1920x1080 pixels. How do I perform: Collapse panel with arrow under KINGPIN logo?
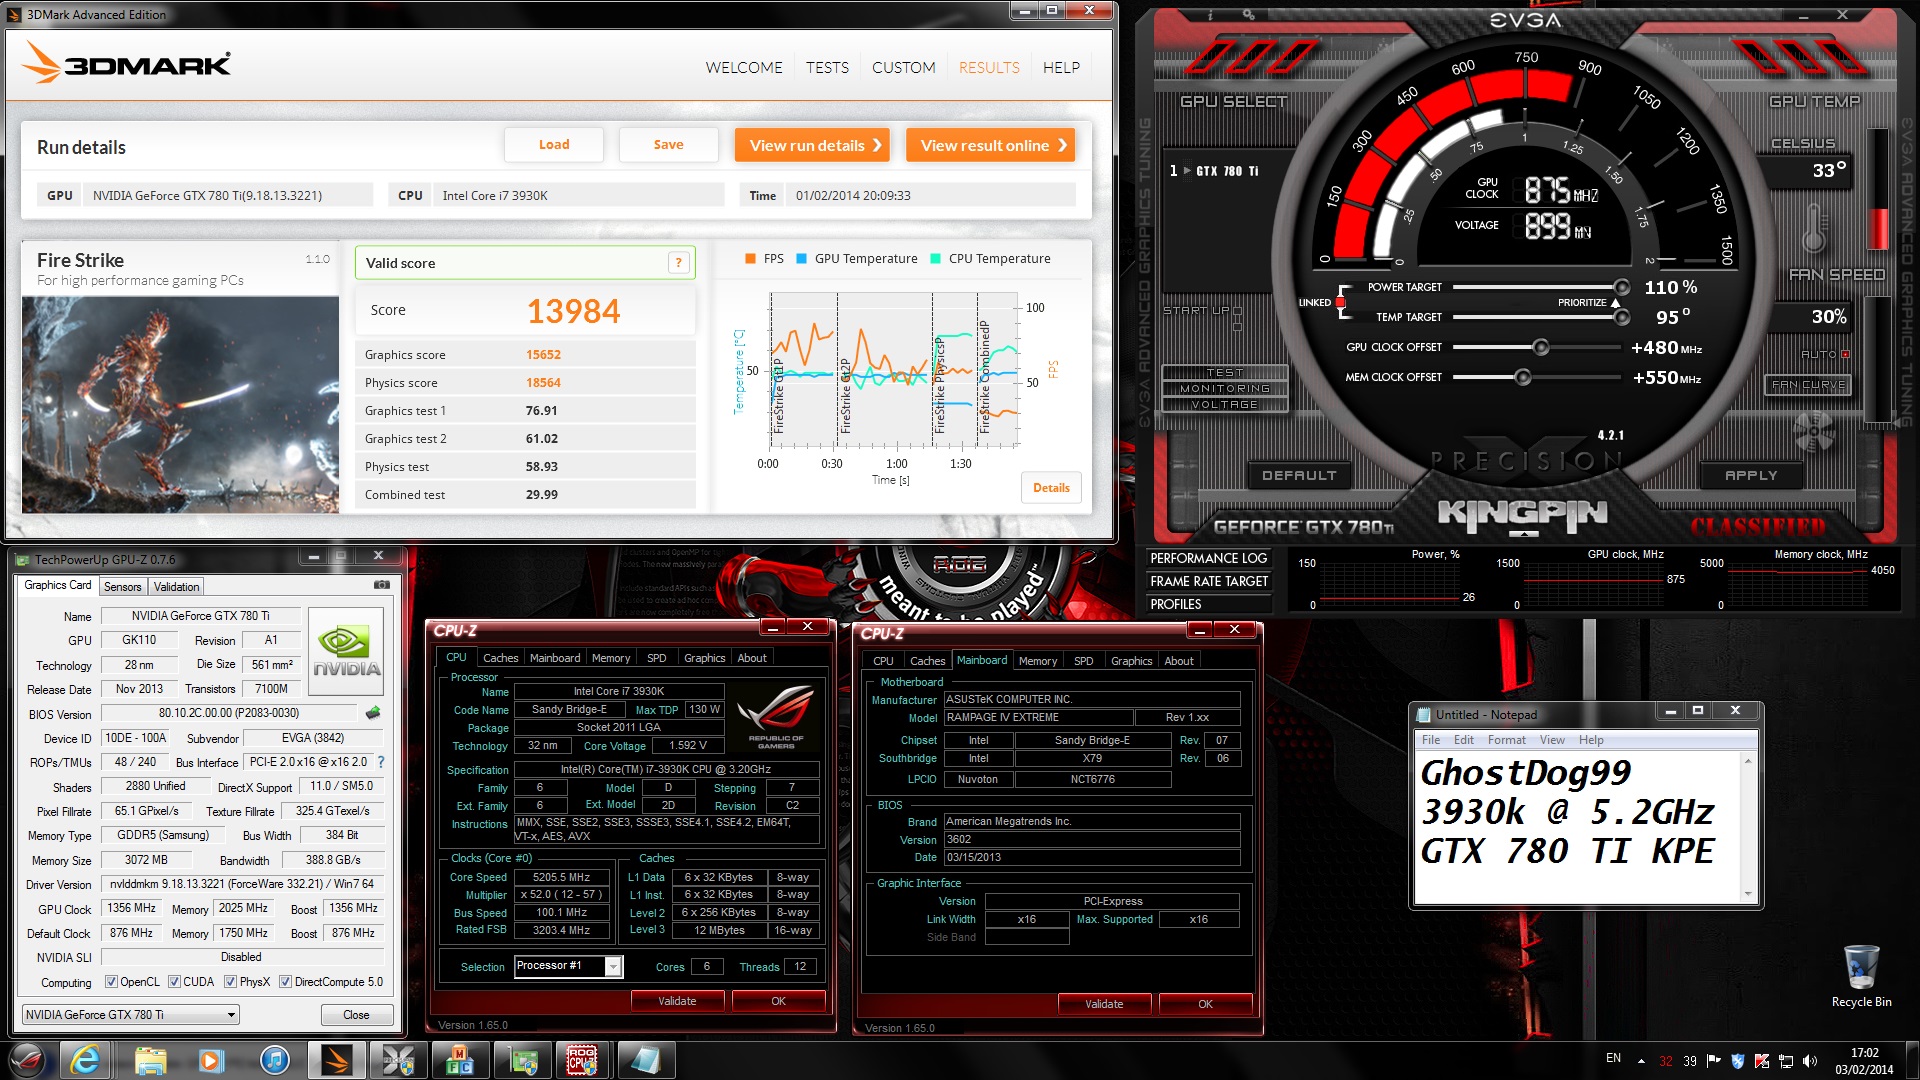pyautogui.click(x=1524, y=534)
